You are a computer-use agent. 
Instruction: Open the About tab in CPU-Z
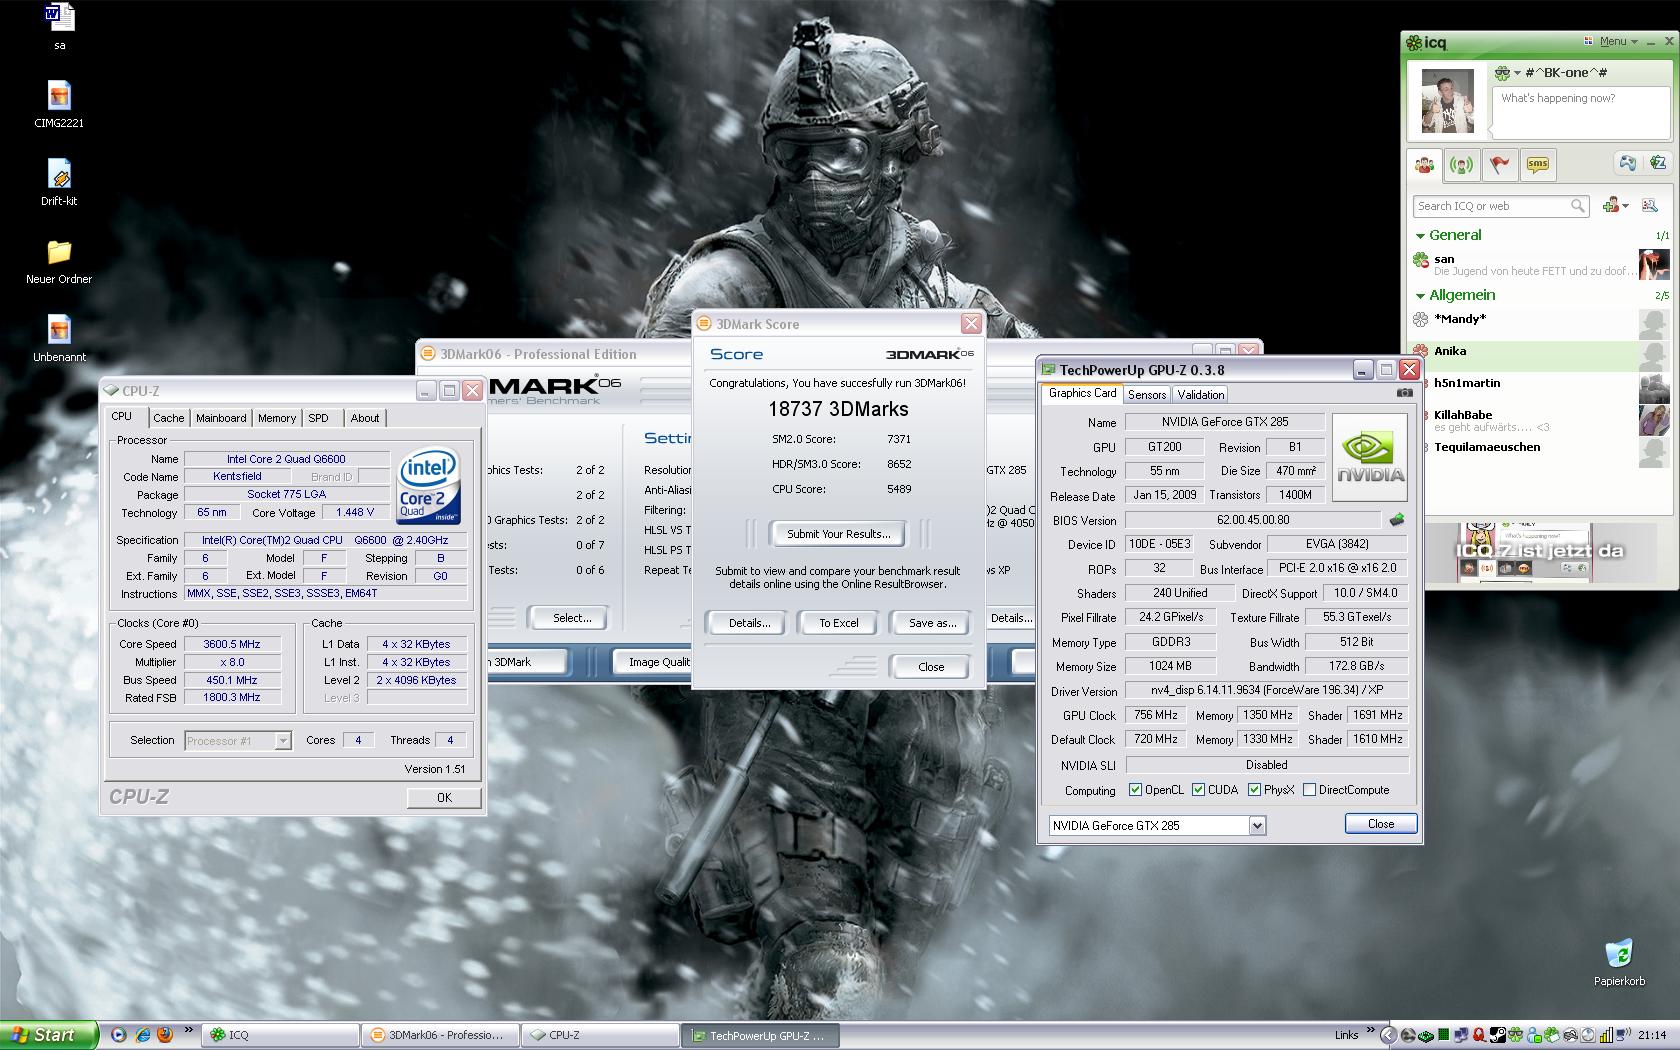365,418
